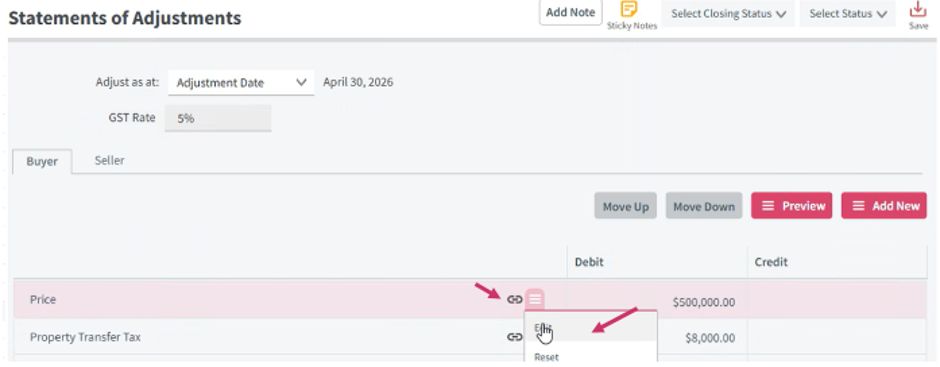Select the Buyer tab
940x367 pixels.
[x=43, y=162]
